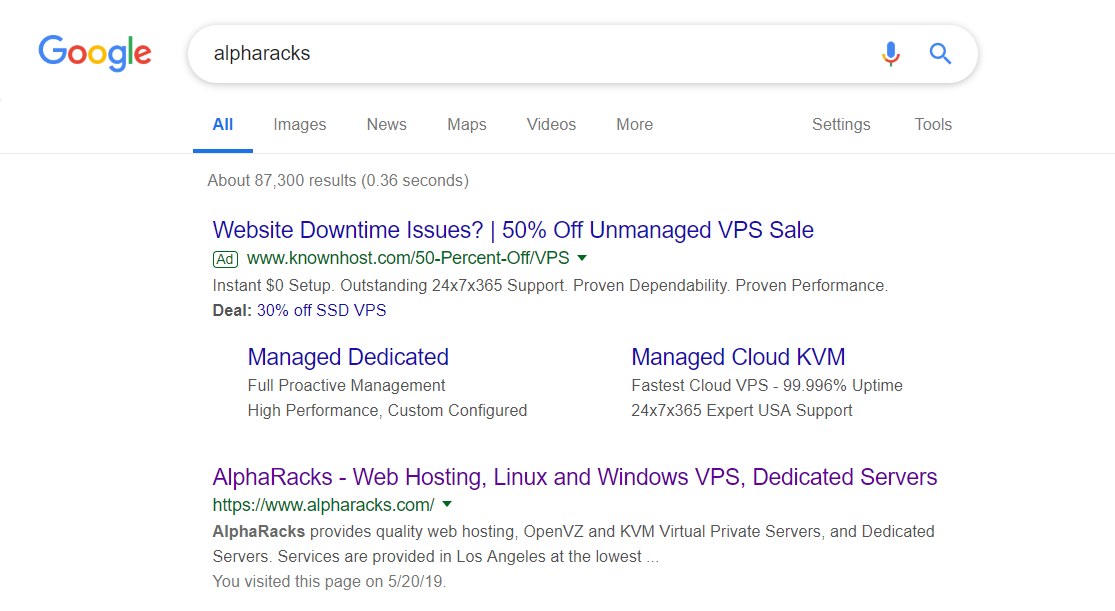Click the www.knownhost.com/50-Percent-Off/VPS URL
Image resolution: width=1115 pixels, height=611 pixels.
(x=407, y=258)
